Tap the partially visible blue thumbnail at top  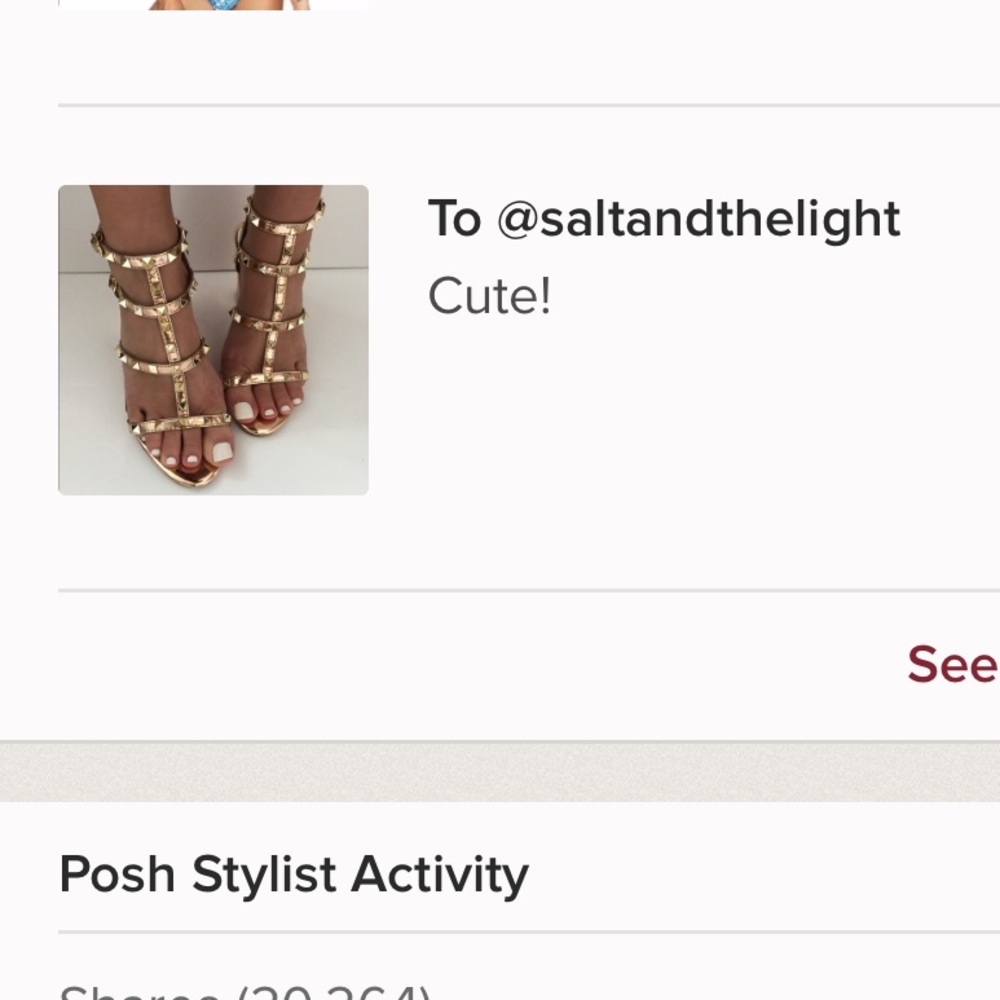(x=213, y=4)
